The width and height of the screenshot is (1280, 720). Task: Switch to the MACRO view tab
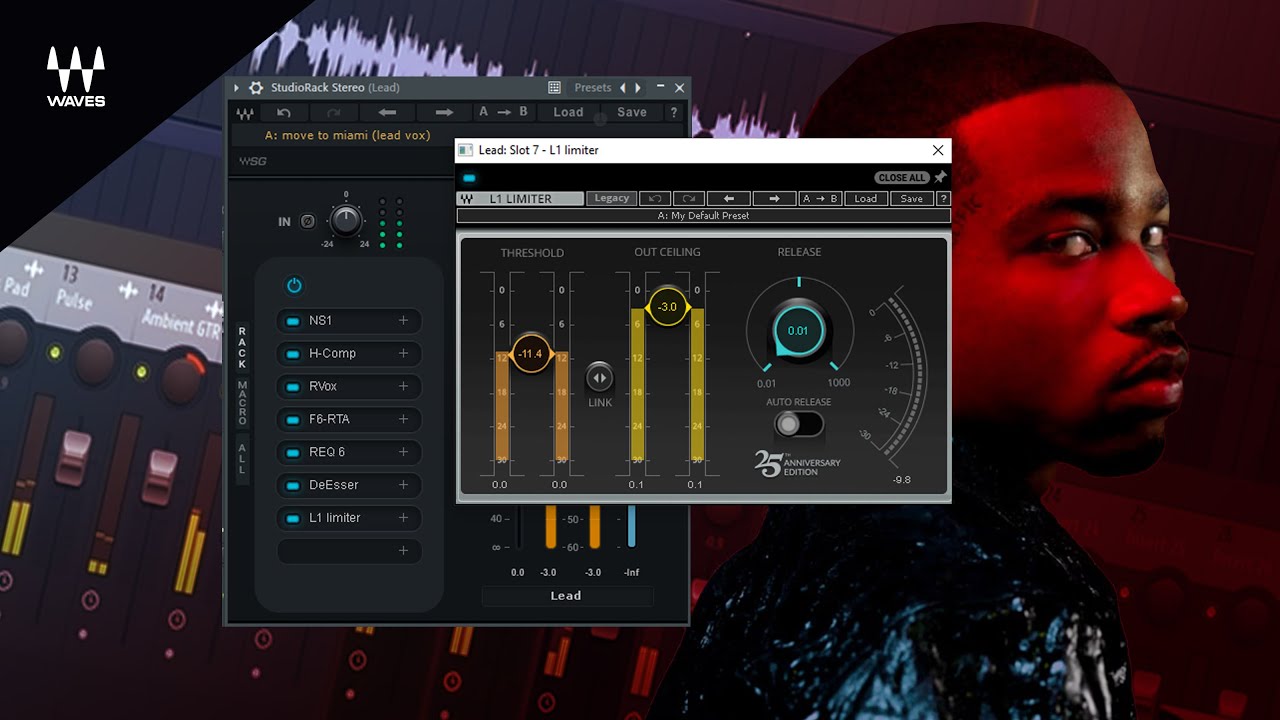242,403
